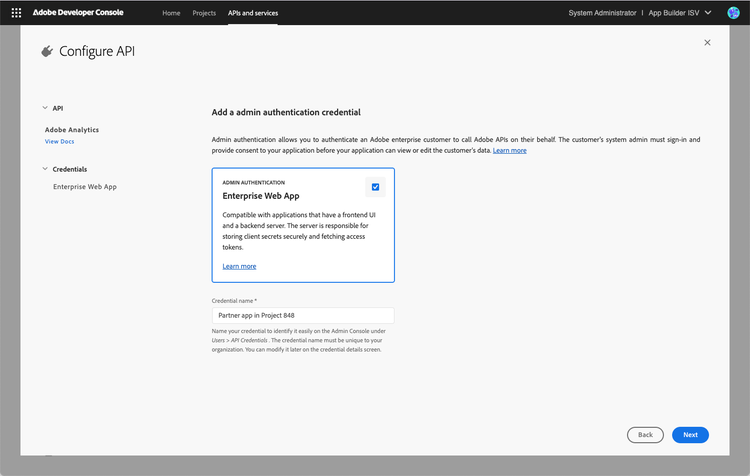
Task: Click the plug icon beside Configure API
Action: [x=46, y=51]
